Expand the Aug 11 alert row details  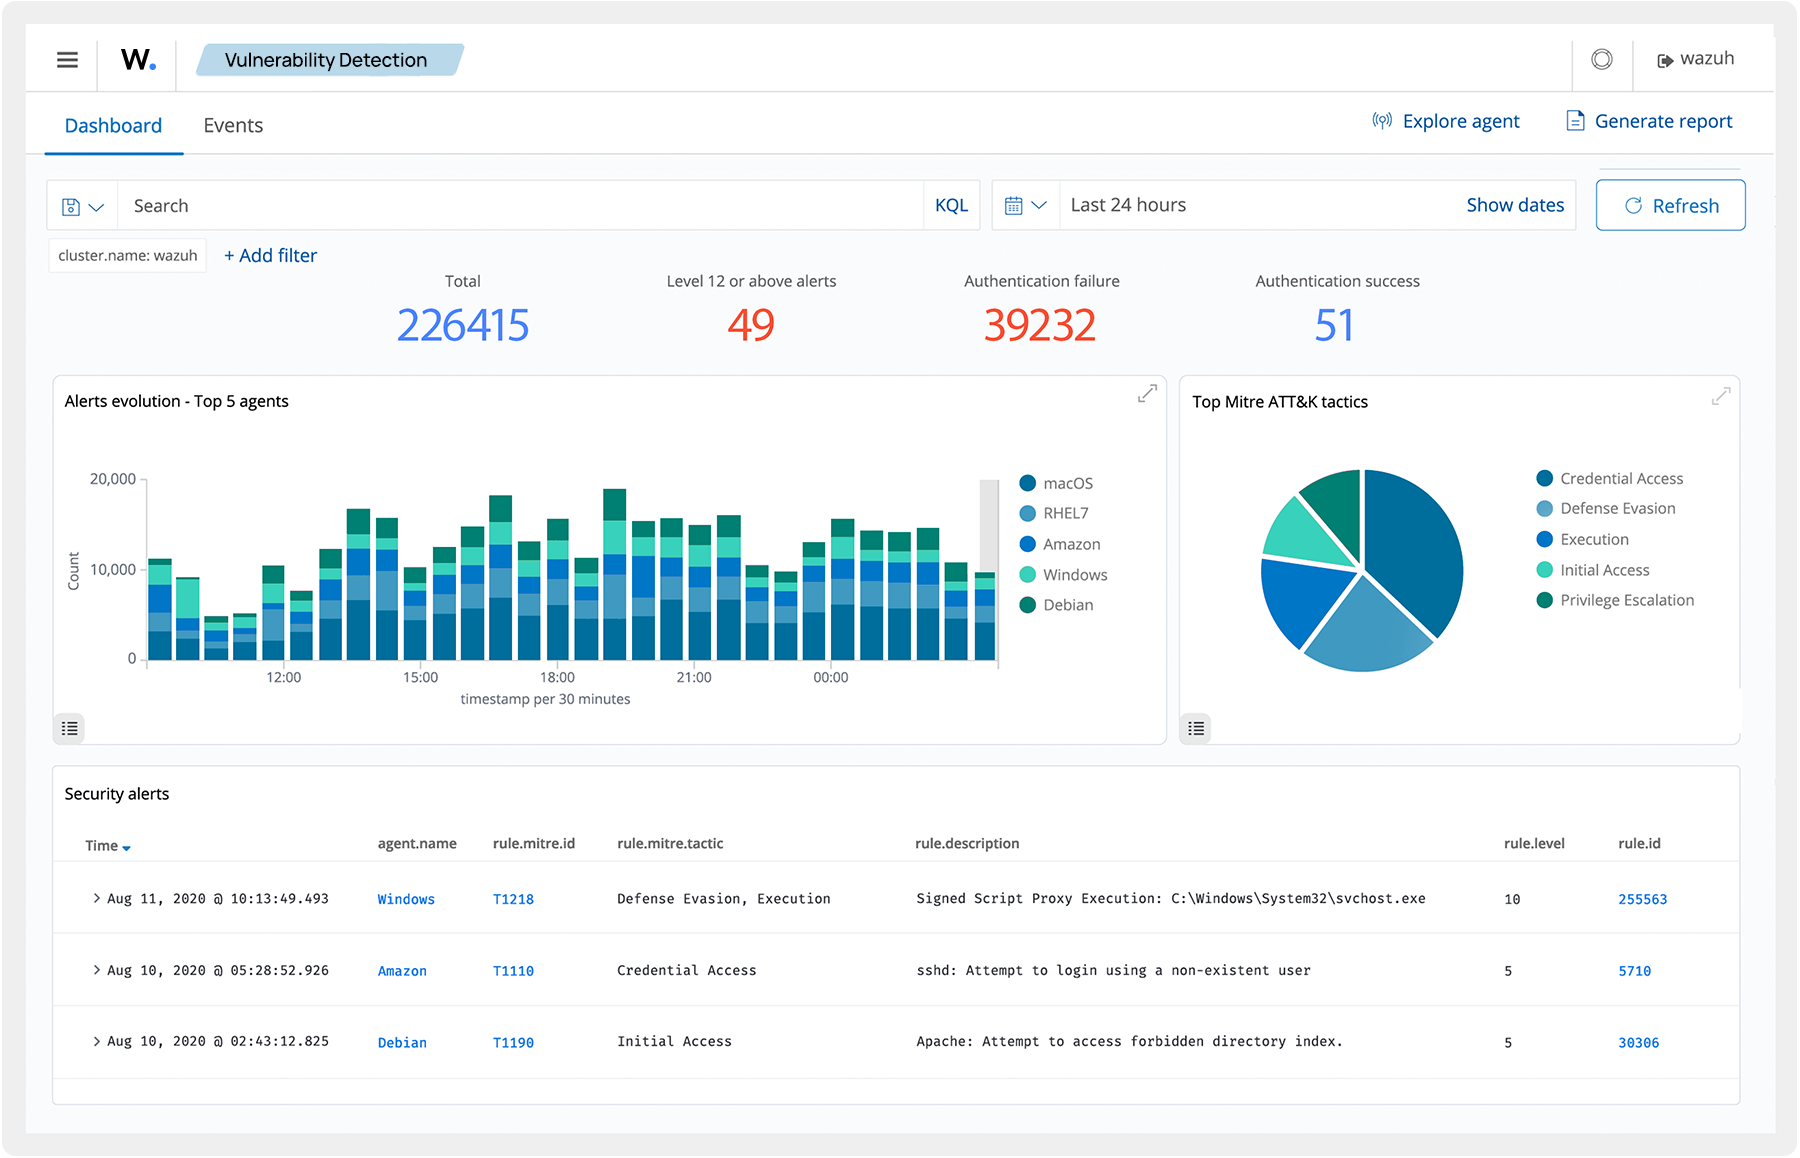[x=96, y=898]
